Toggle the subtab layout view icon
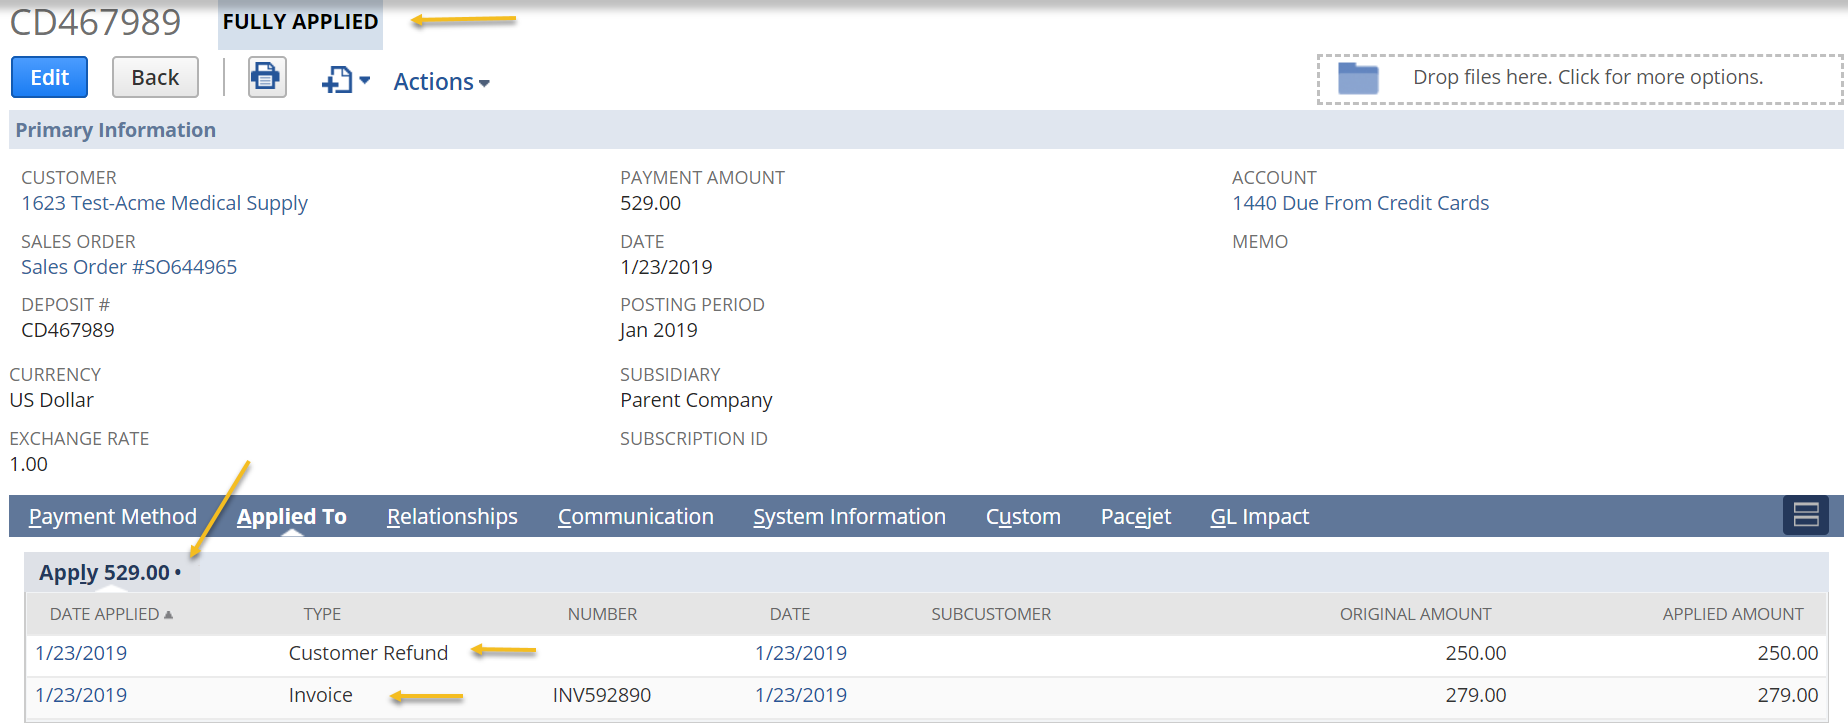 (1805, 515)
